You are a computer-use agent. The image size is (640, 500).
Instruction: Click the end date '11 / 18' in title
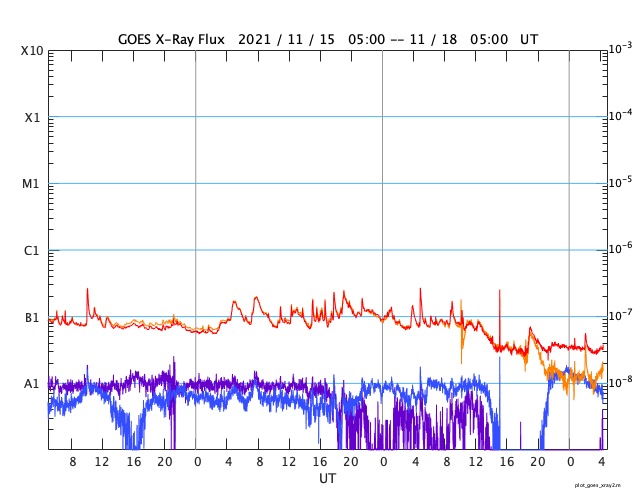433,40
